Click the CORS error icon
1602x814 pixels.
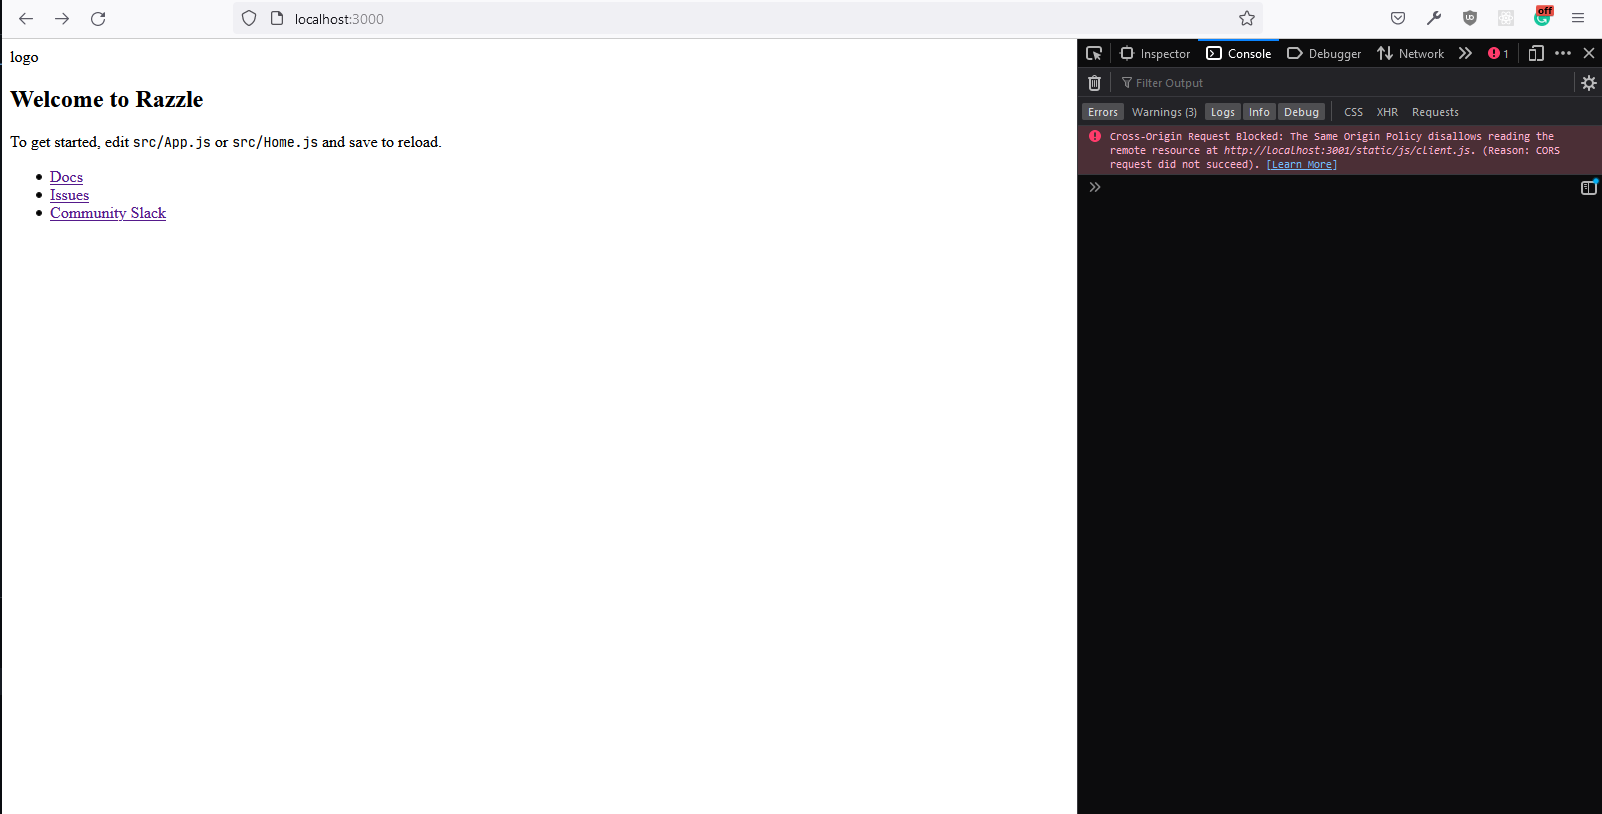tap(1095, 136)
